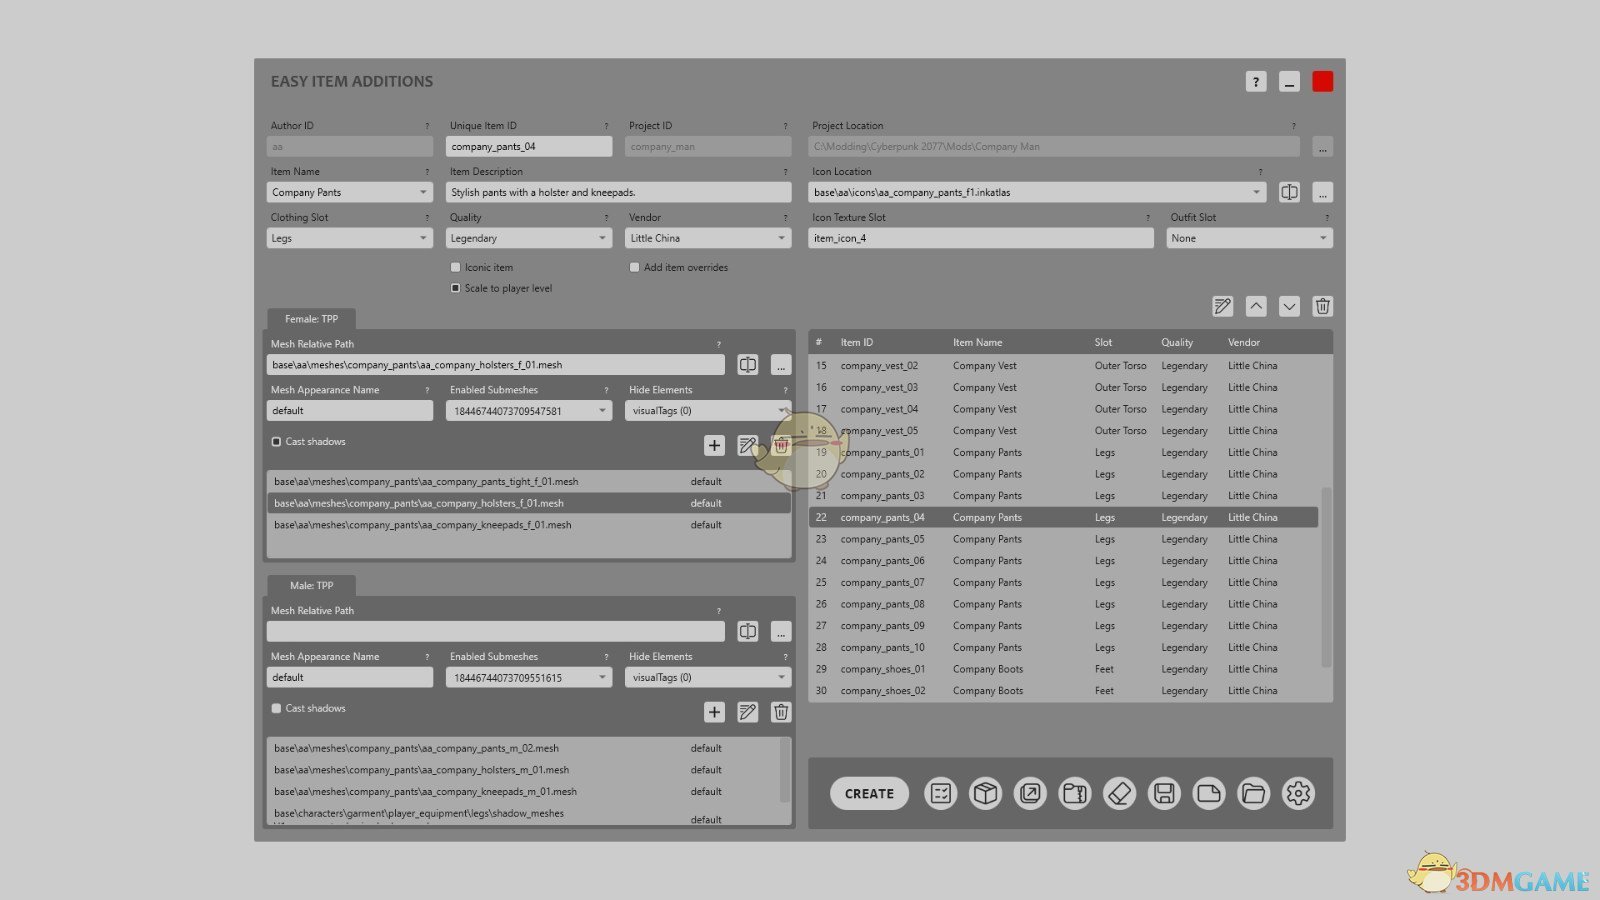The image size is (1600, 900).
Task: Browse for Icon Location with the ellipsis button
Action: (1322, 192)
